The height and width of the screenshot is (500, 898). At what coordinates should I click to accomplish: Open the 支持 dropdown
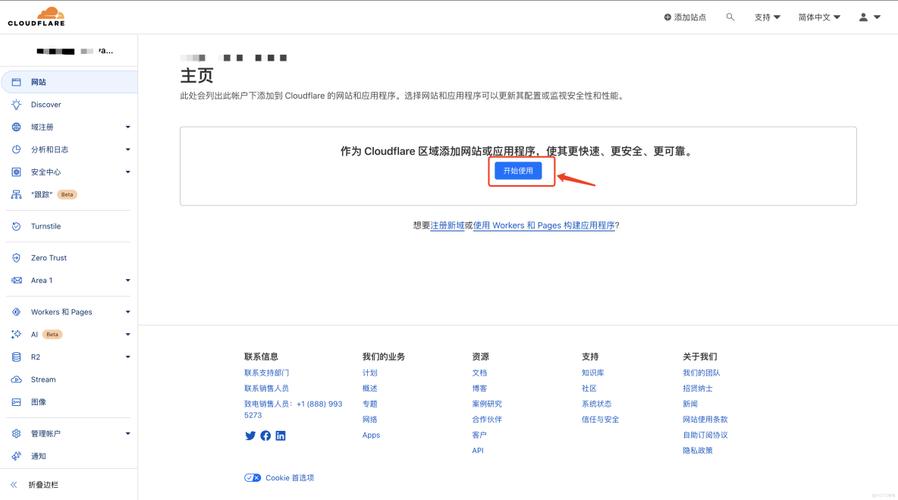tap(767, 17)
